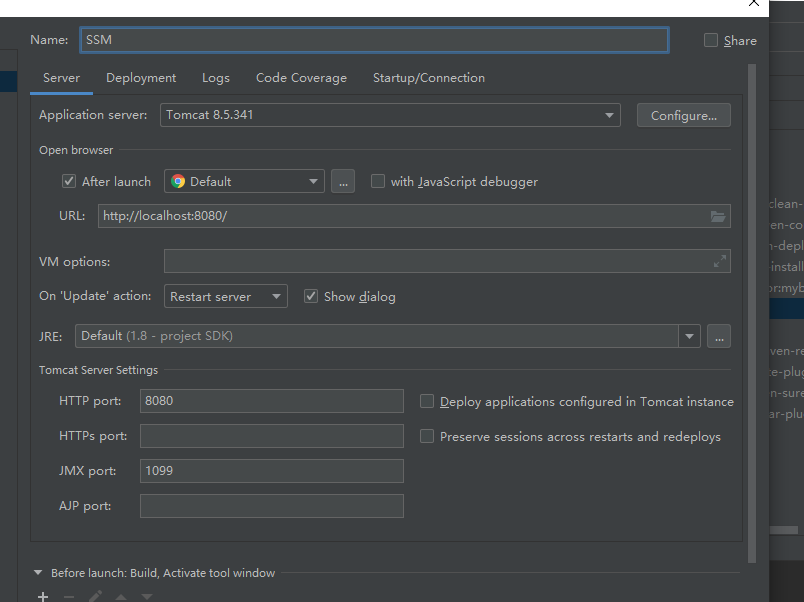
Task: Toggle the Share checkbox
Action: tap(711, 40)
